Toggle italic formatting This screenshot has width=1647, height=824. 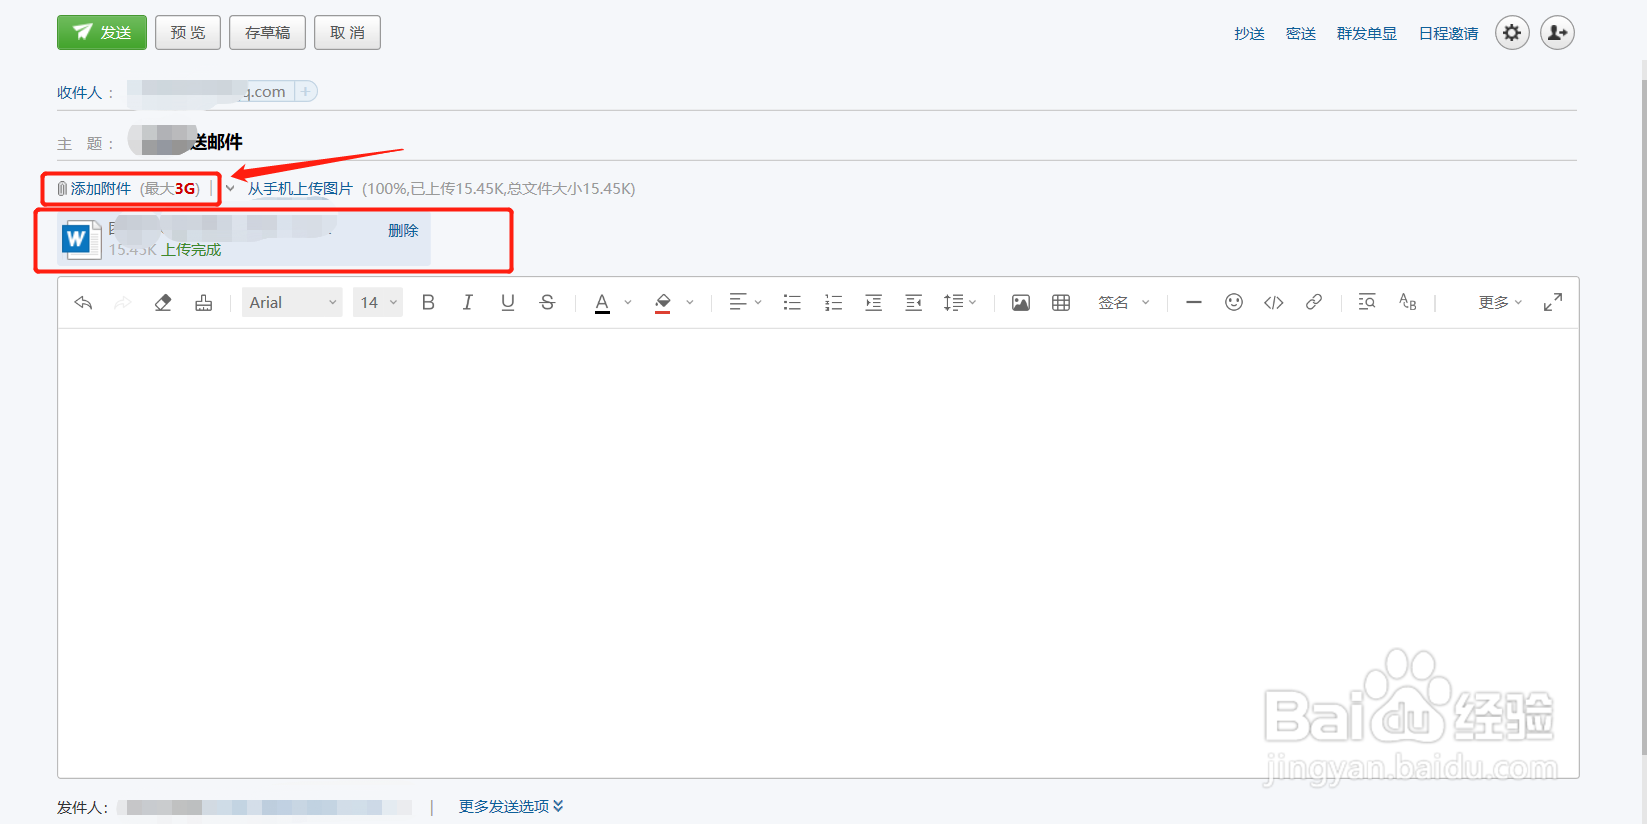467,302
